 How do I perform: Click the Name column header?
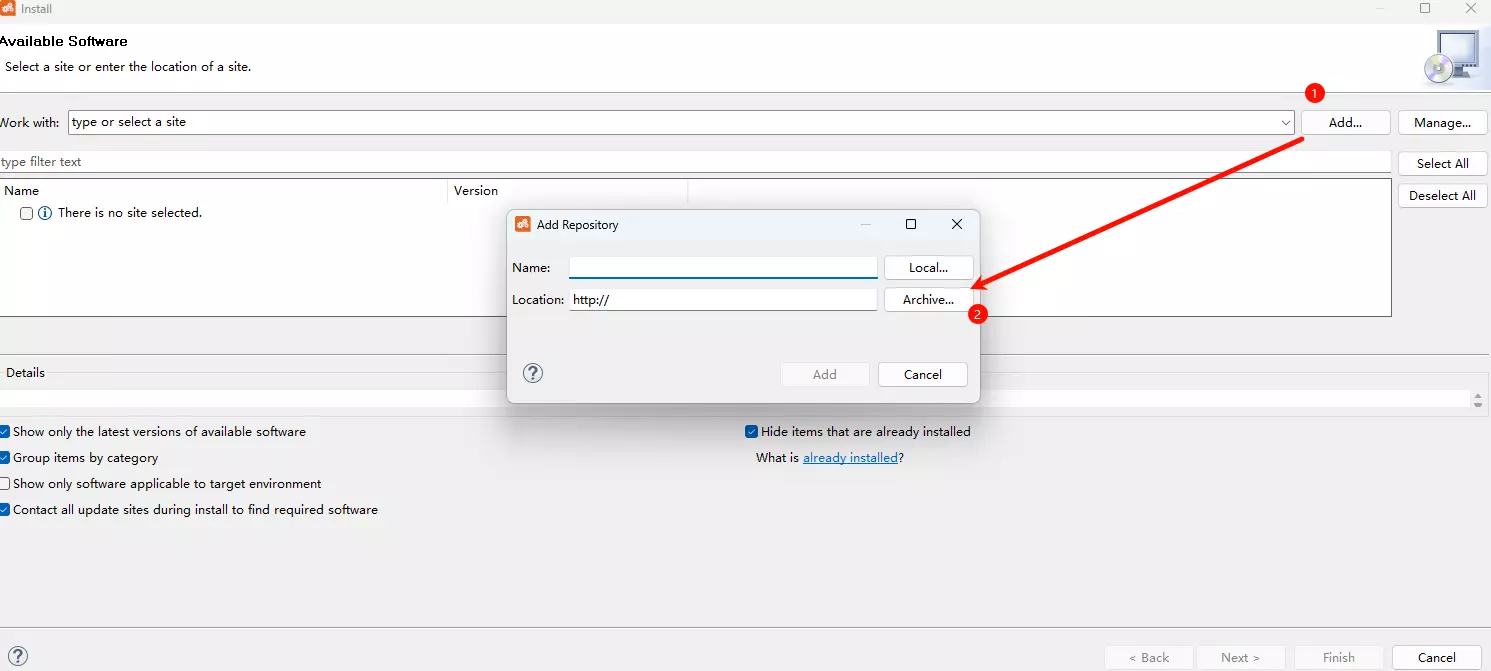coord(22,190)
